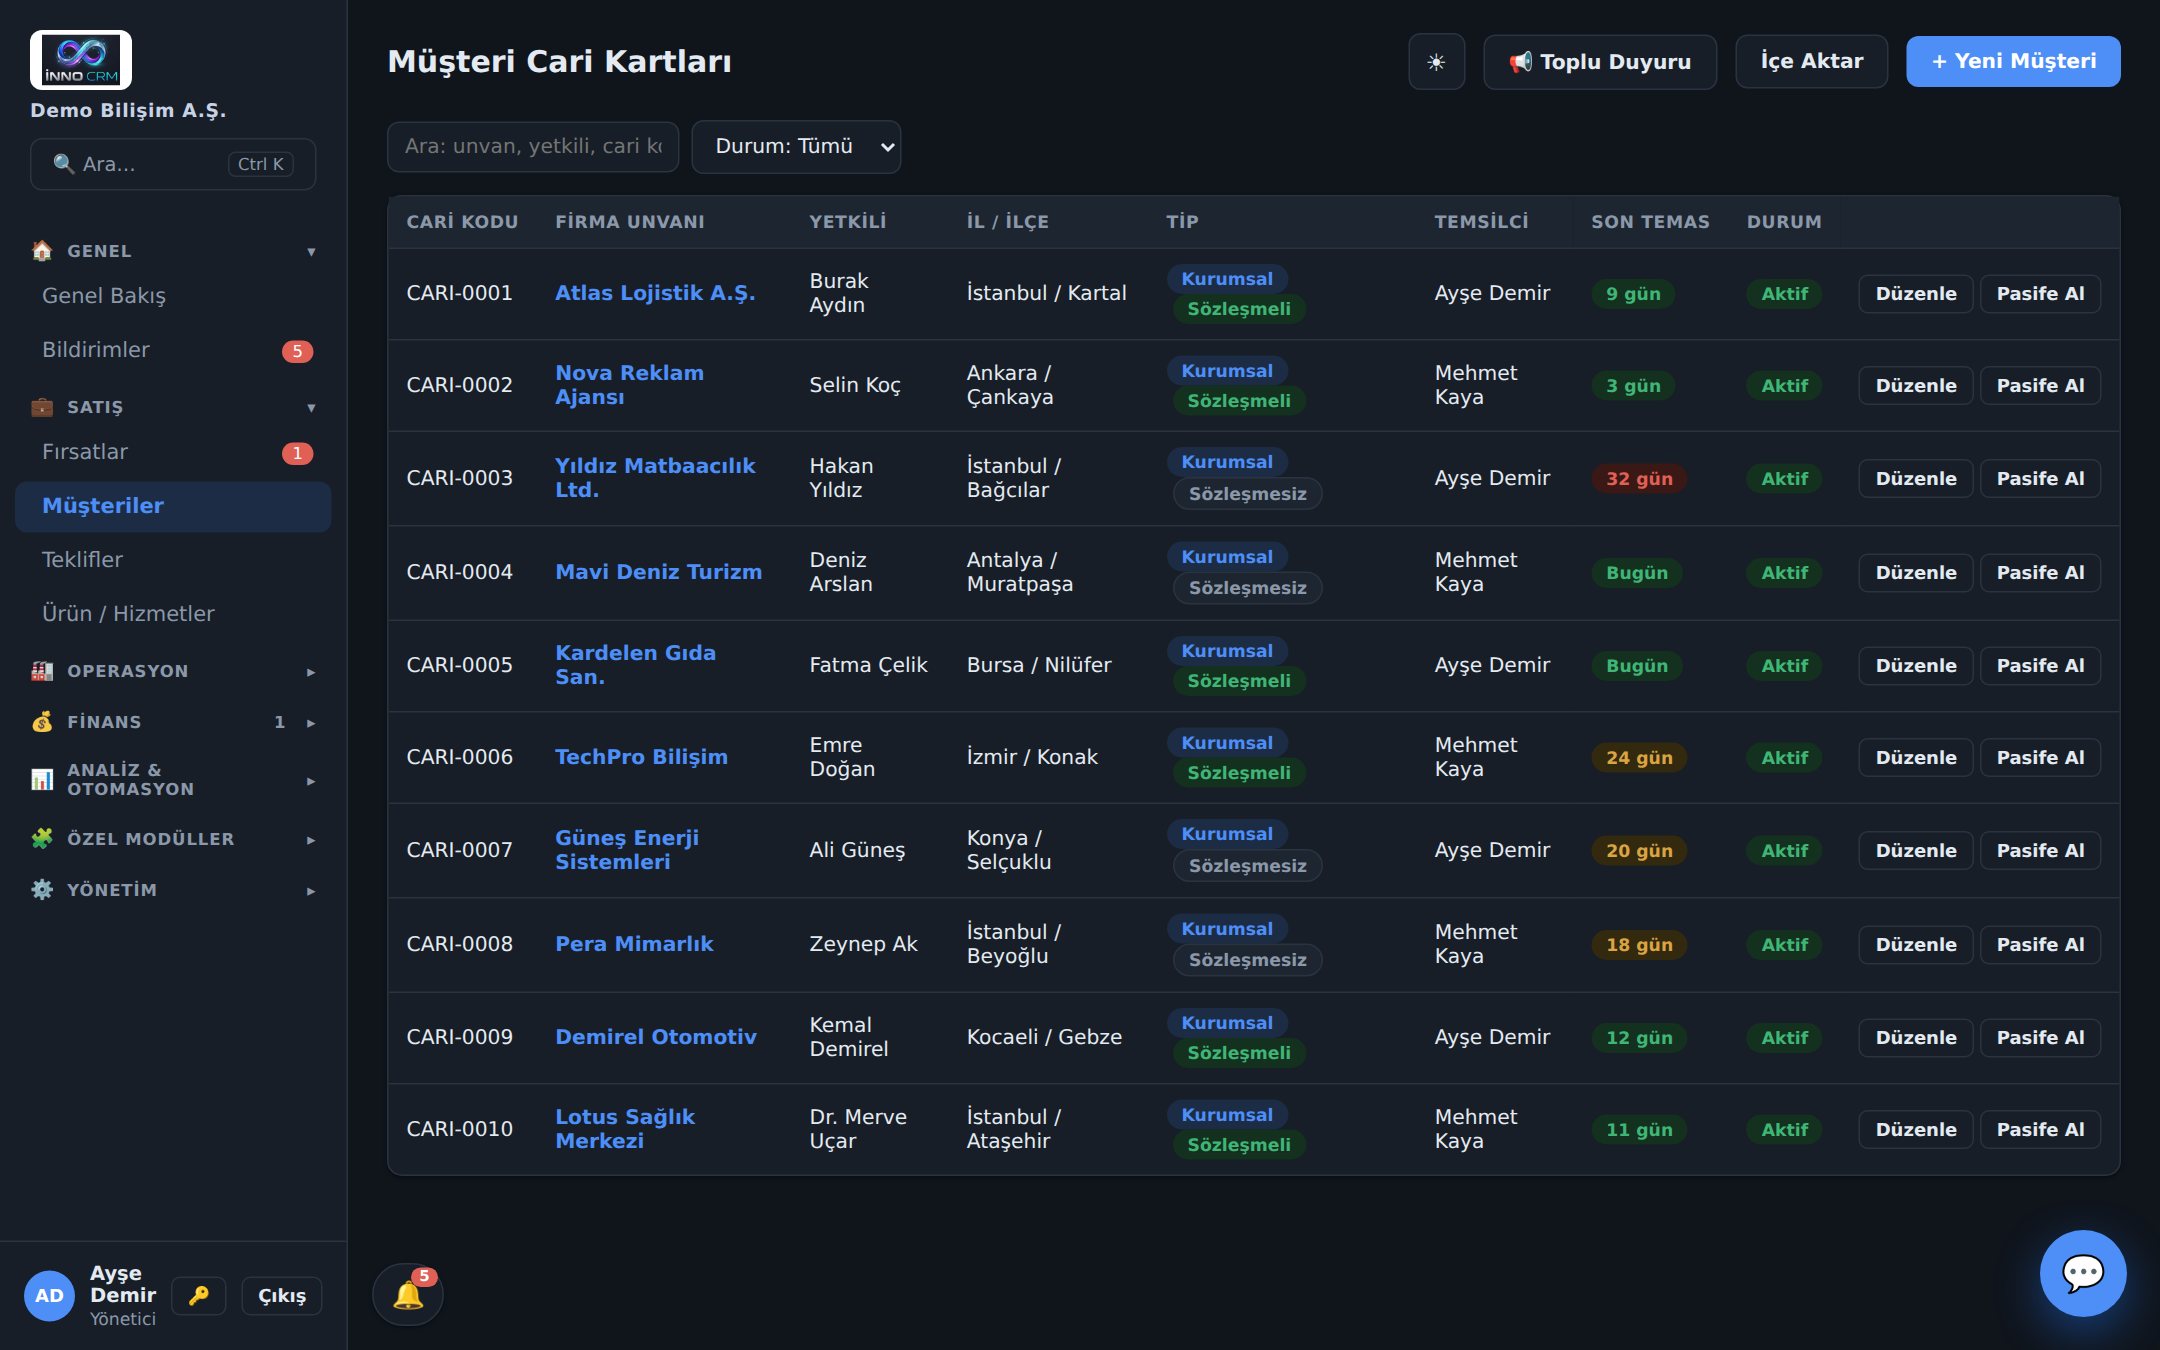Open Bildirimler menu item
This screenshot has width=2160, height=1350.
pyautogui.click(x=173, y=350)
